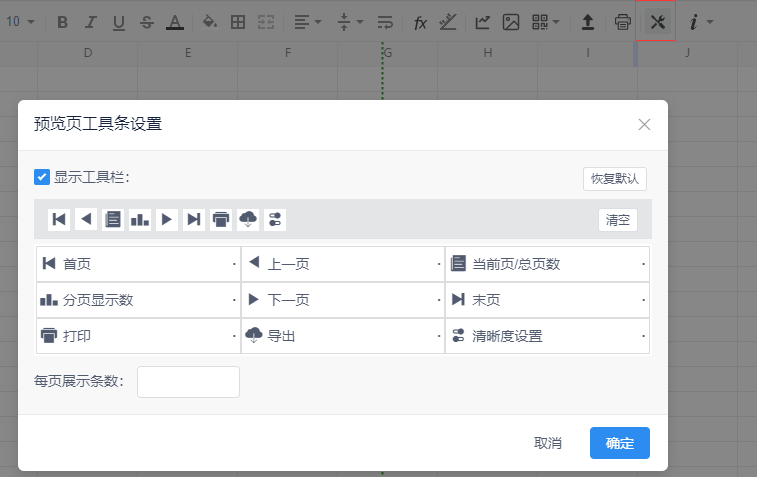Click the info 'i' icon
Image resolution: width=757 pixels, height=477 pixels.
tap(694, 22)
